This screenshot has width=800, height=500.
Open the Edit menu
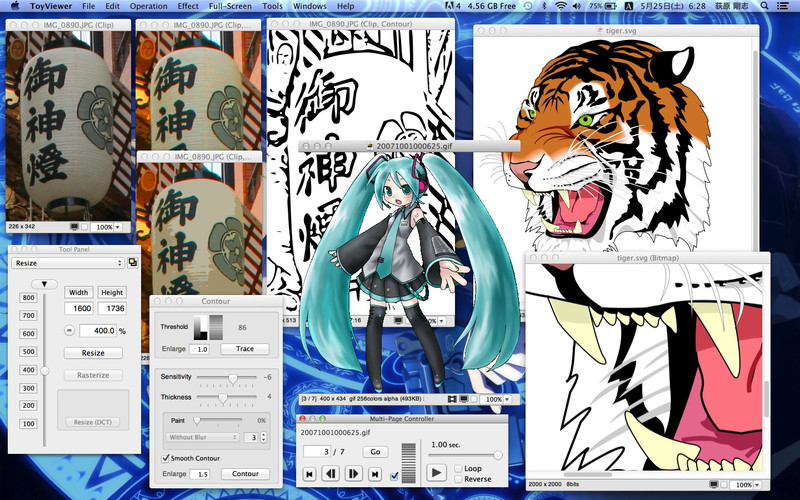tap(112, 6)
